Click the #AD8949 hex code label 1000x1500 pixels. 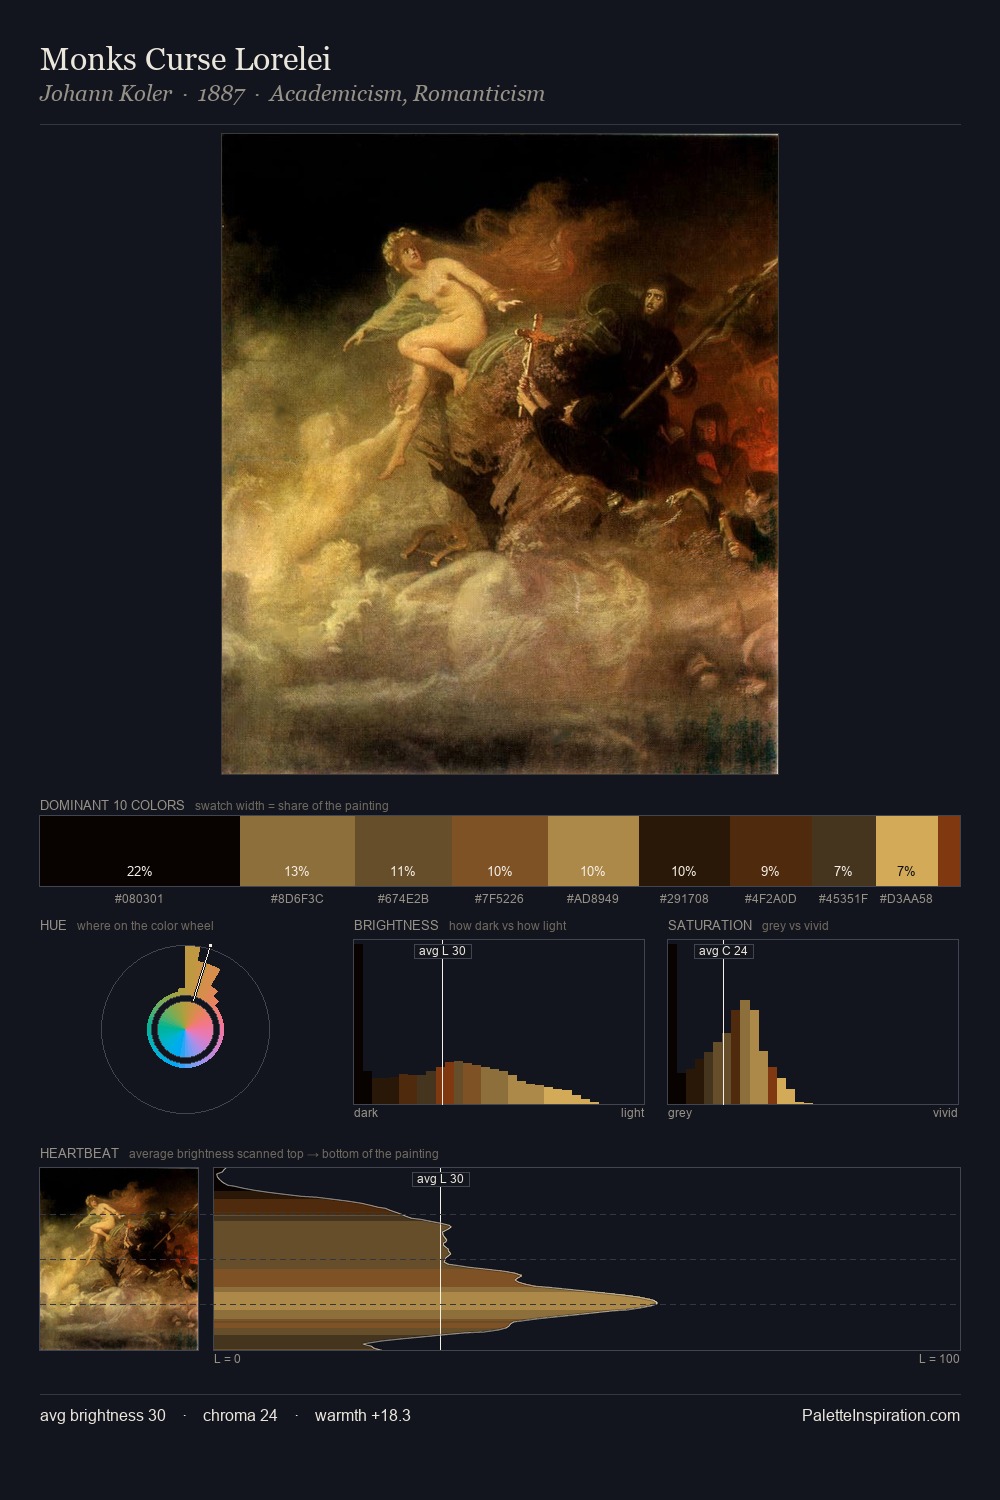(x=593, y=898)
